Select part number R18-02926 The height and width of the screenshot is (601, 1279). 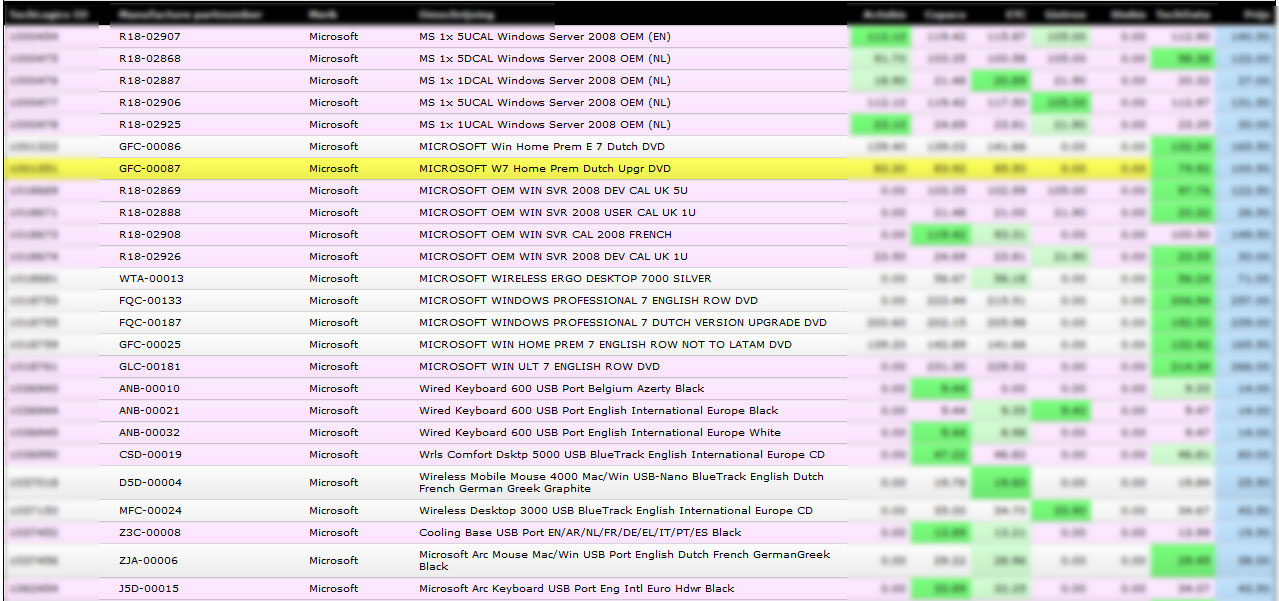pos(150,257)
